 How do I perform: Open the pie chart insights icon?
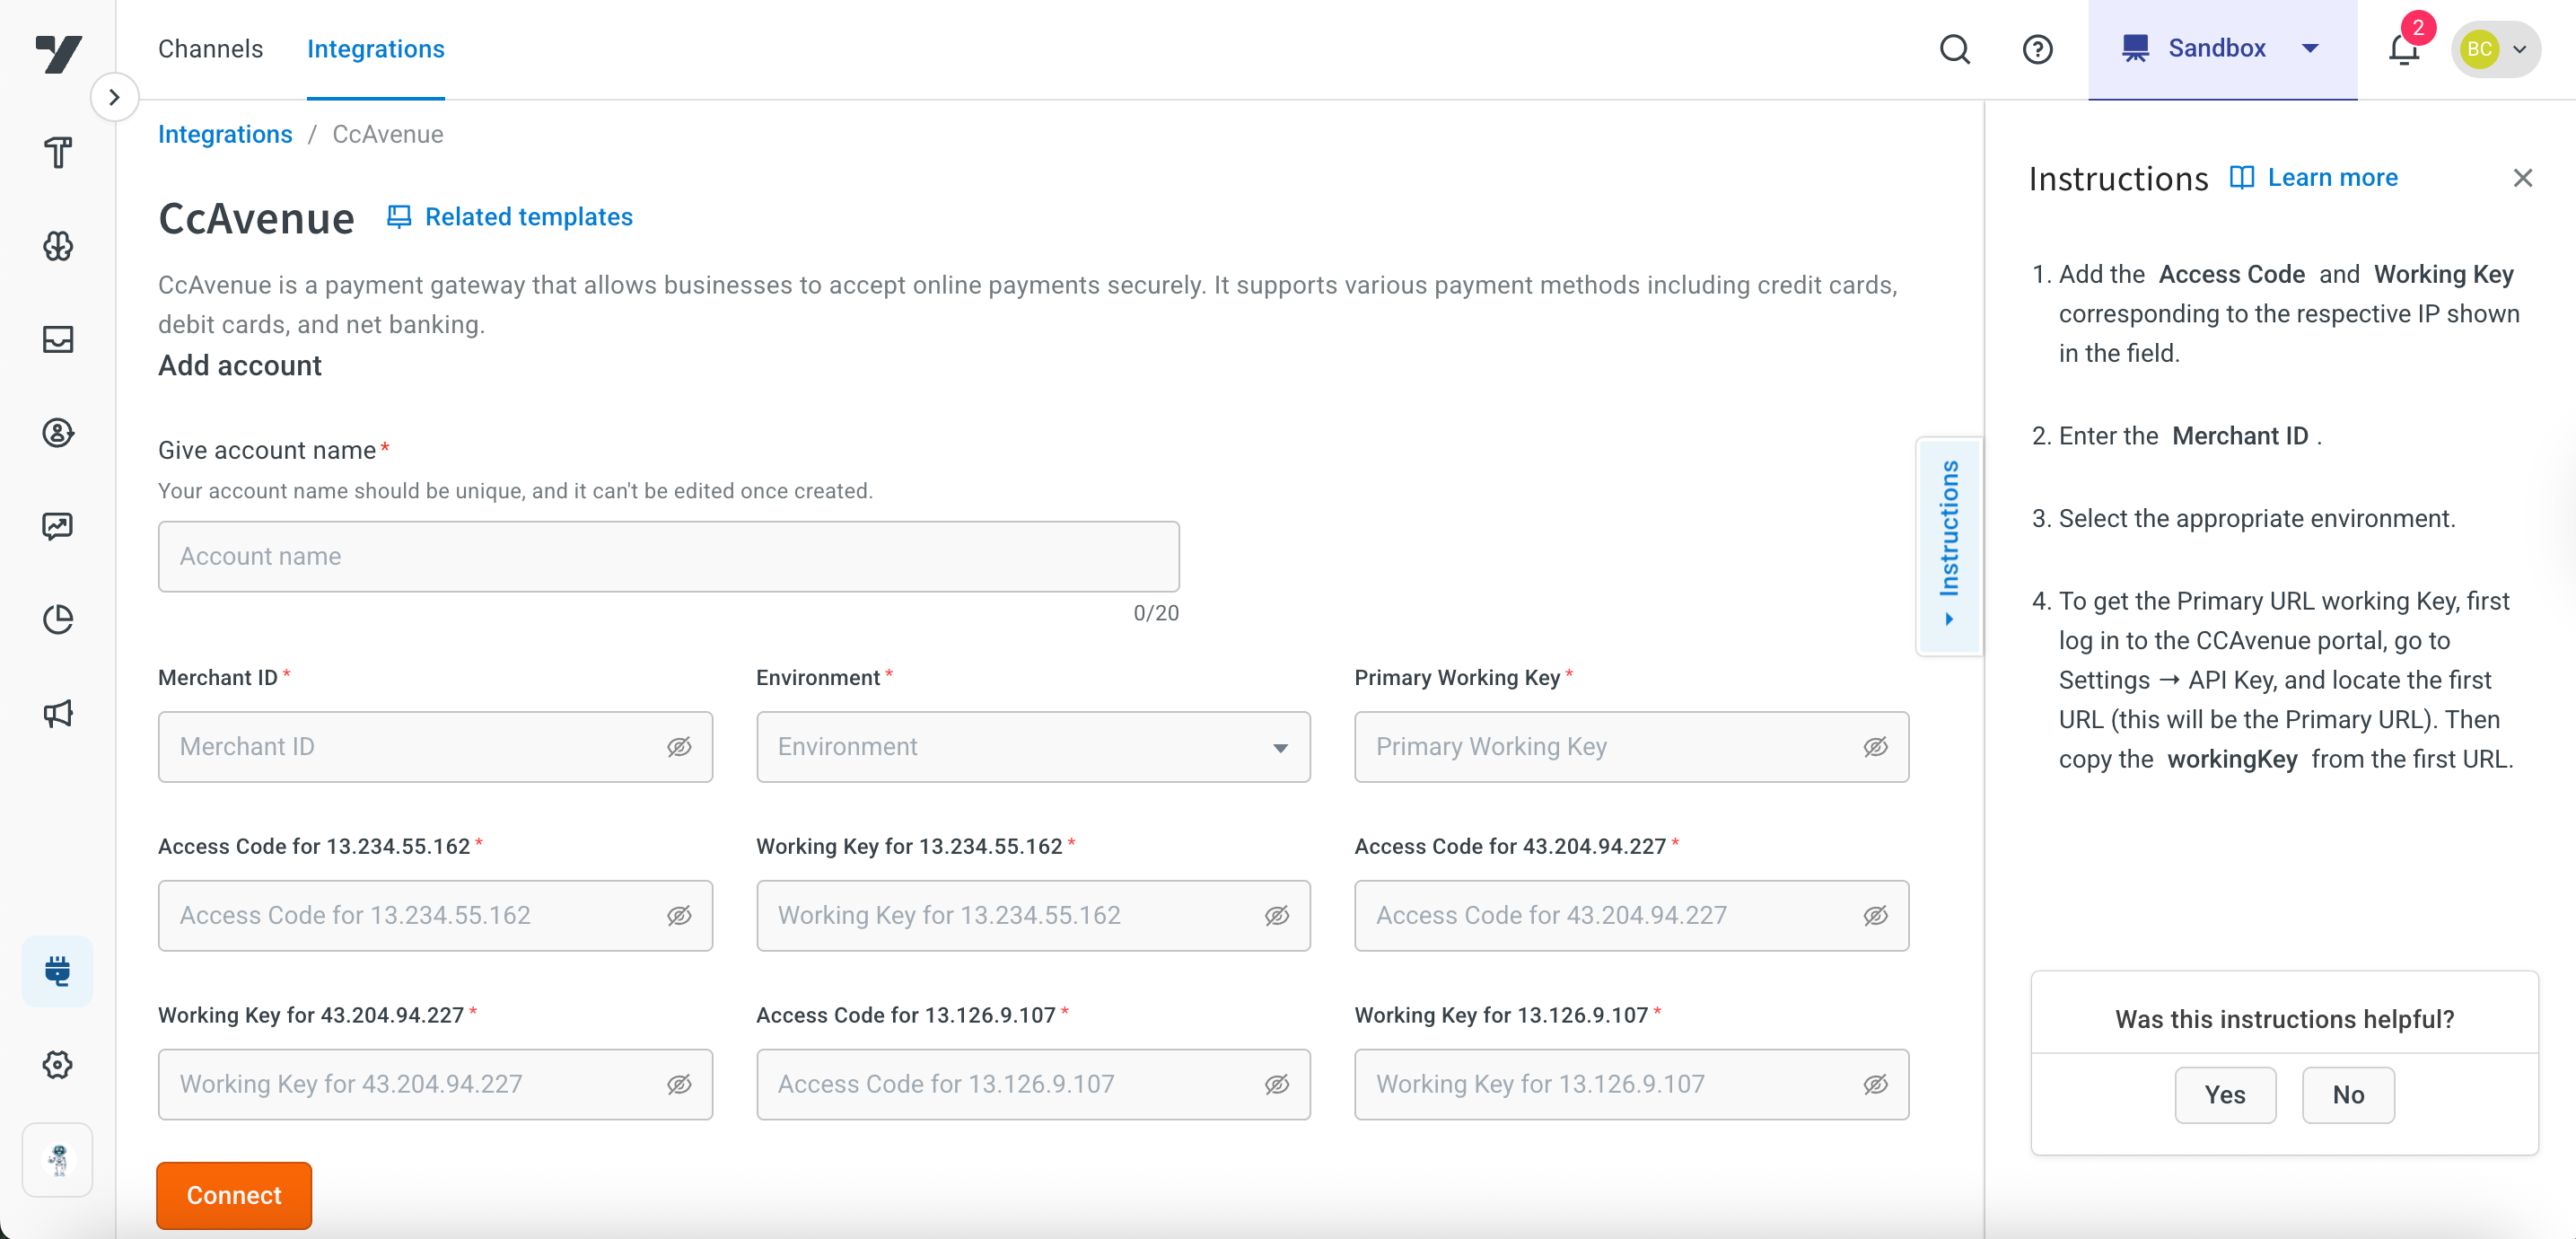click(x=58, y=619)
